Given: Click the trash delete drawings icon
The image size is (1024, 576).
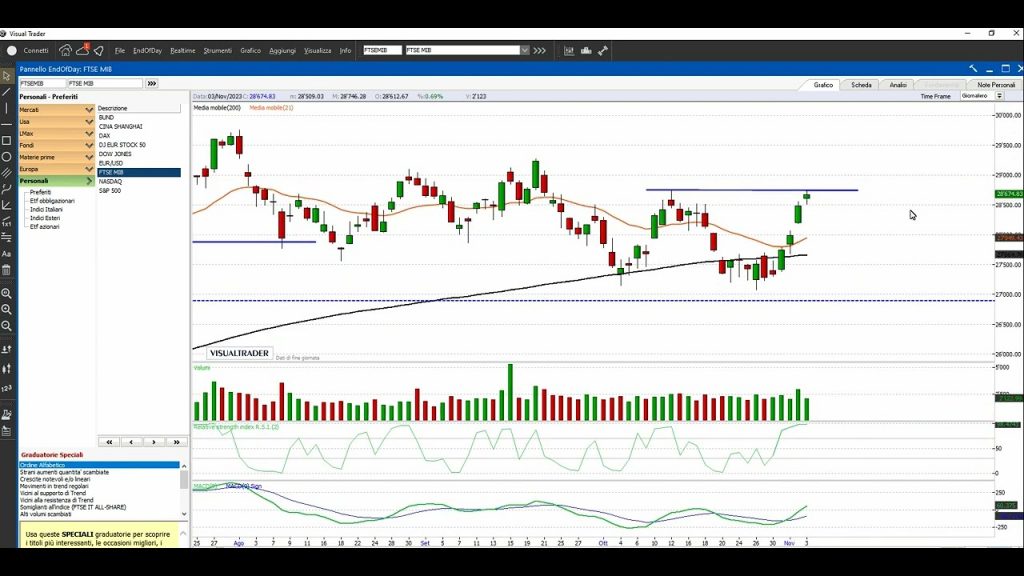Looking at the screenshot, I should pyautogui.click(x=6, y=270).
